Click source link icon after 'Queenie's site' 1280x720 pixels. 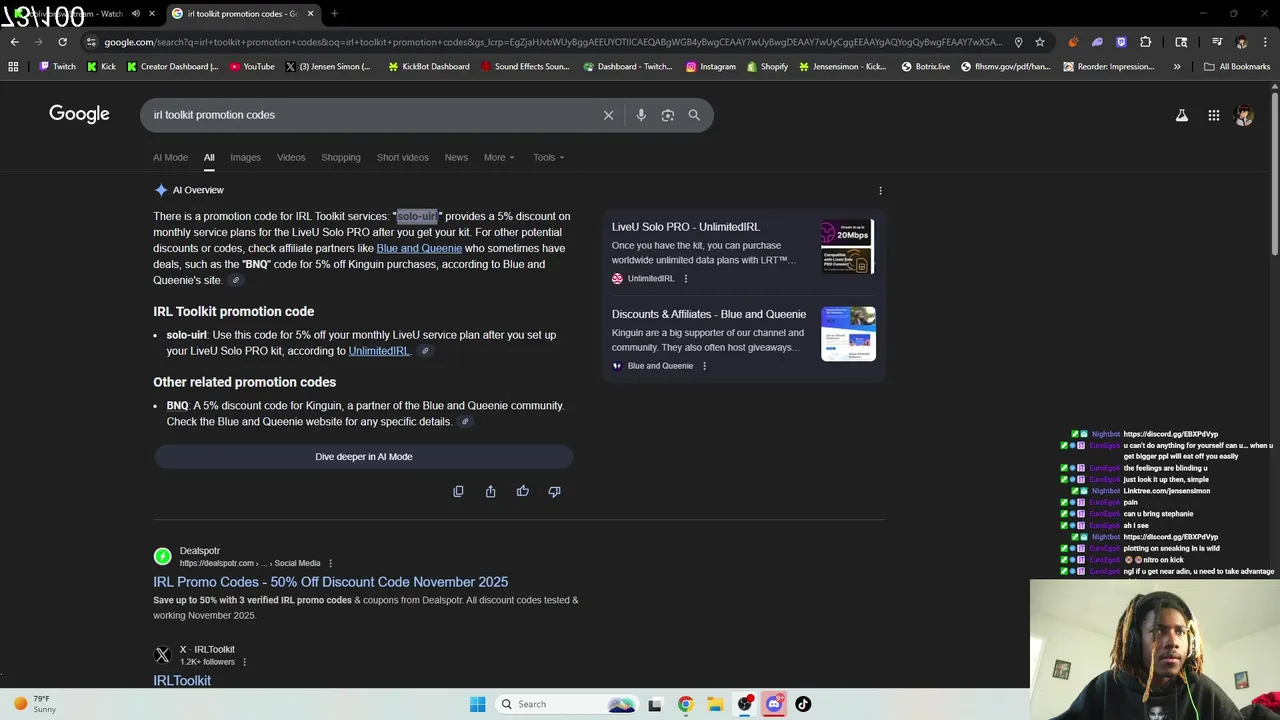236,281
